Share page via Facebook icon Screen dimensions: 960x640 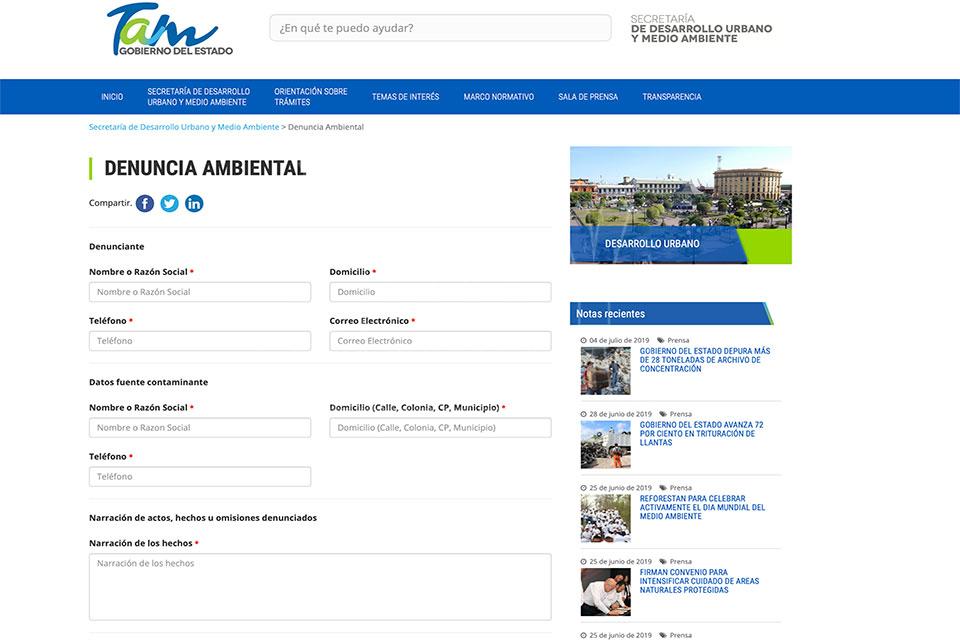[145, 203]
